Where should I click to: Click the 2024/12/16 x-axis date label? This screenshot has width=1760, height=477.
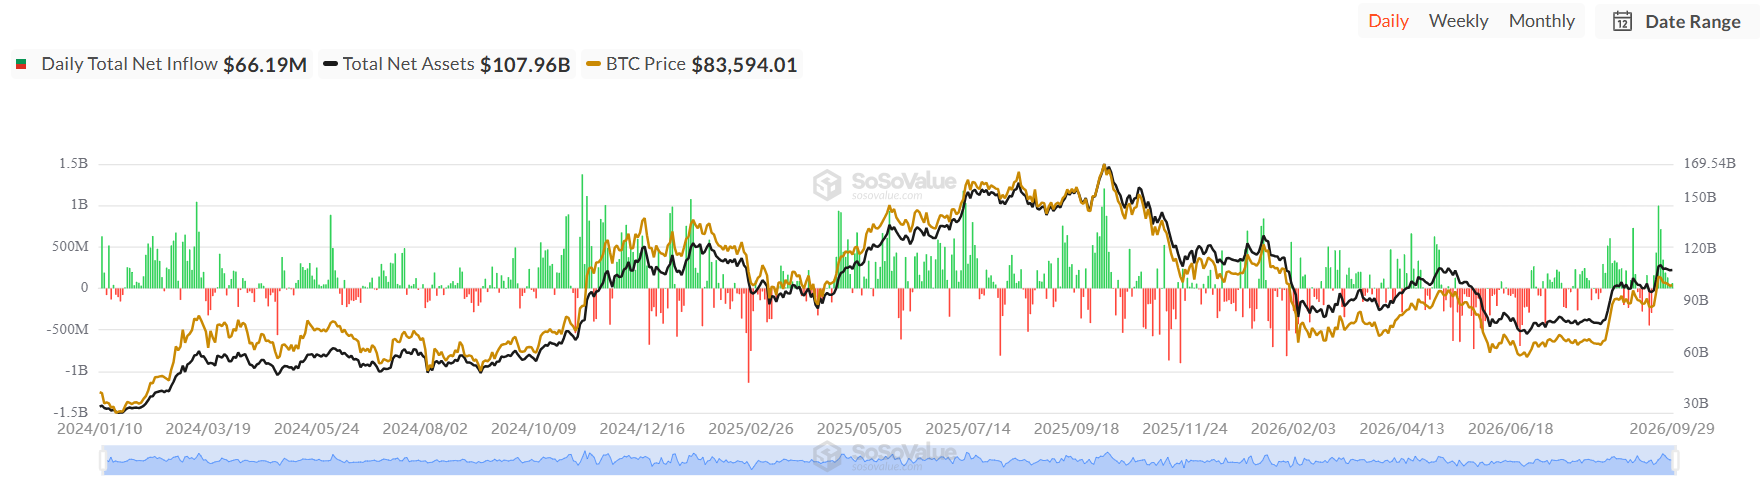(642, 429)
